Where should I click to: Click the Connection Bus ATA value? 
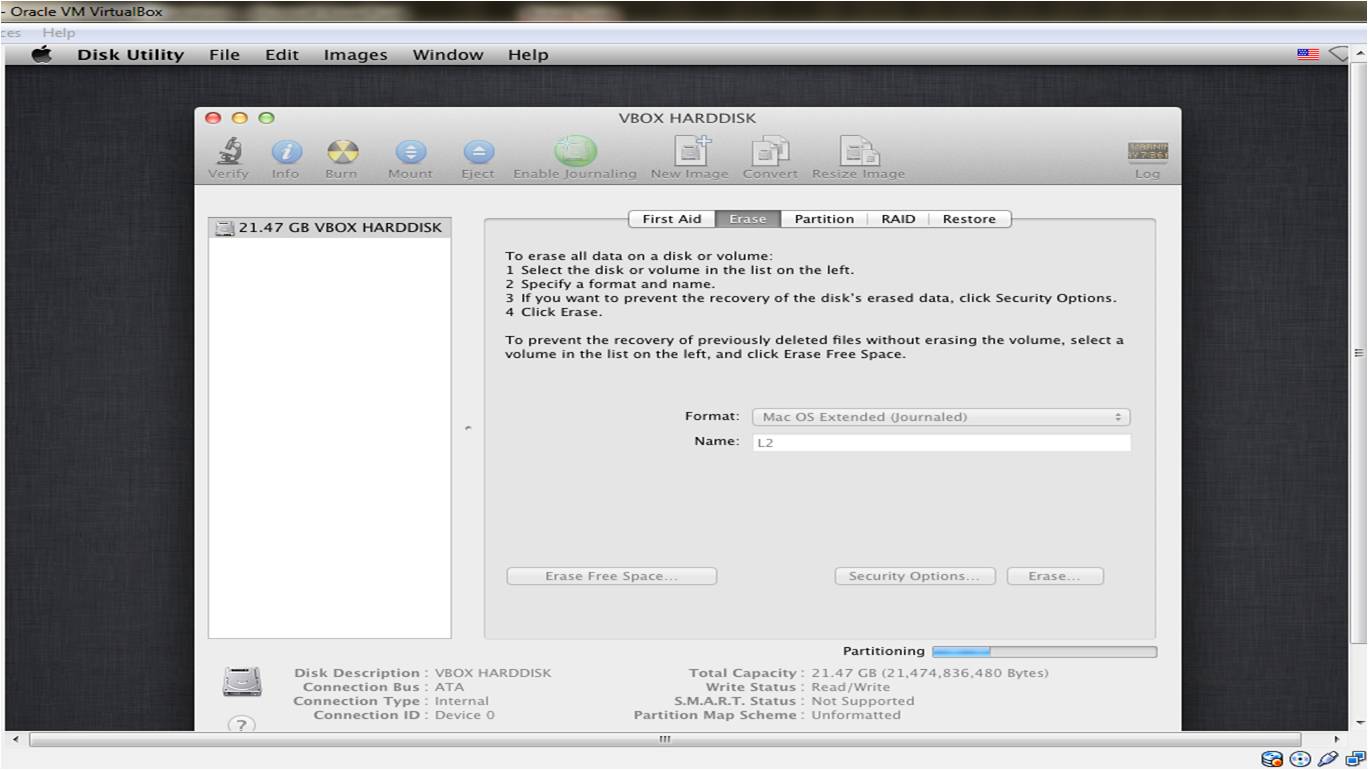[x=449, y=687]
